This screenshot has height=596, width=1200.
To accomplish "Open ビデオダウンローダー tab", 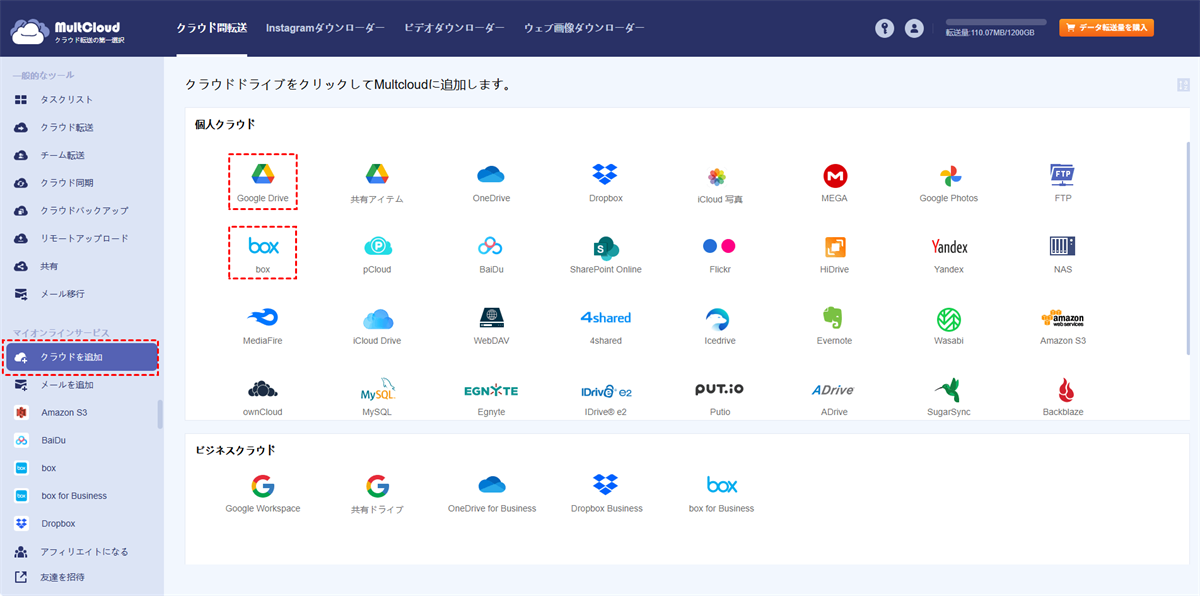I will pyautogui.click(x=454, y=28).
